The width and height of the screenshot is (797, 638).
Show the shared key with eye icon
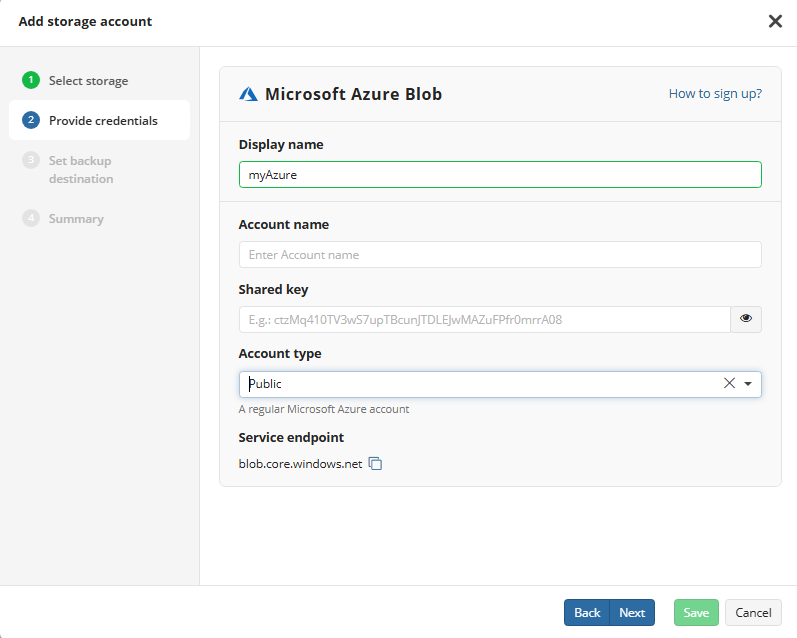tap(746, 319)
